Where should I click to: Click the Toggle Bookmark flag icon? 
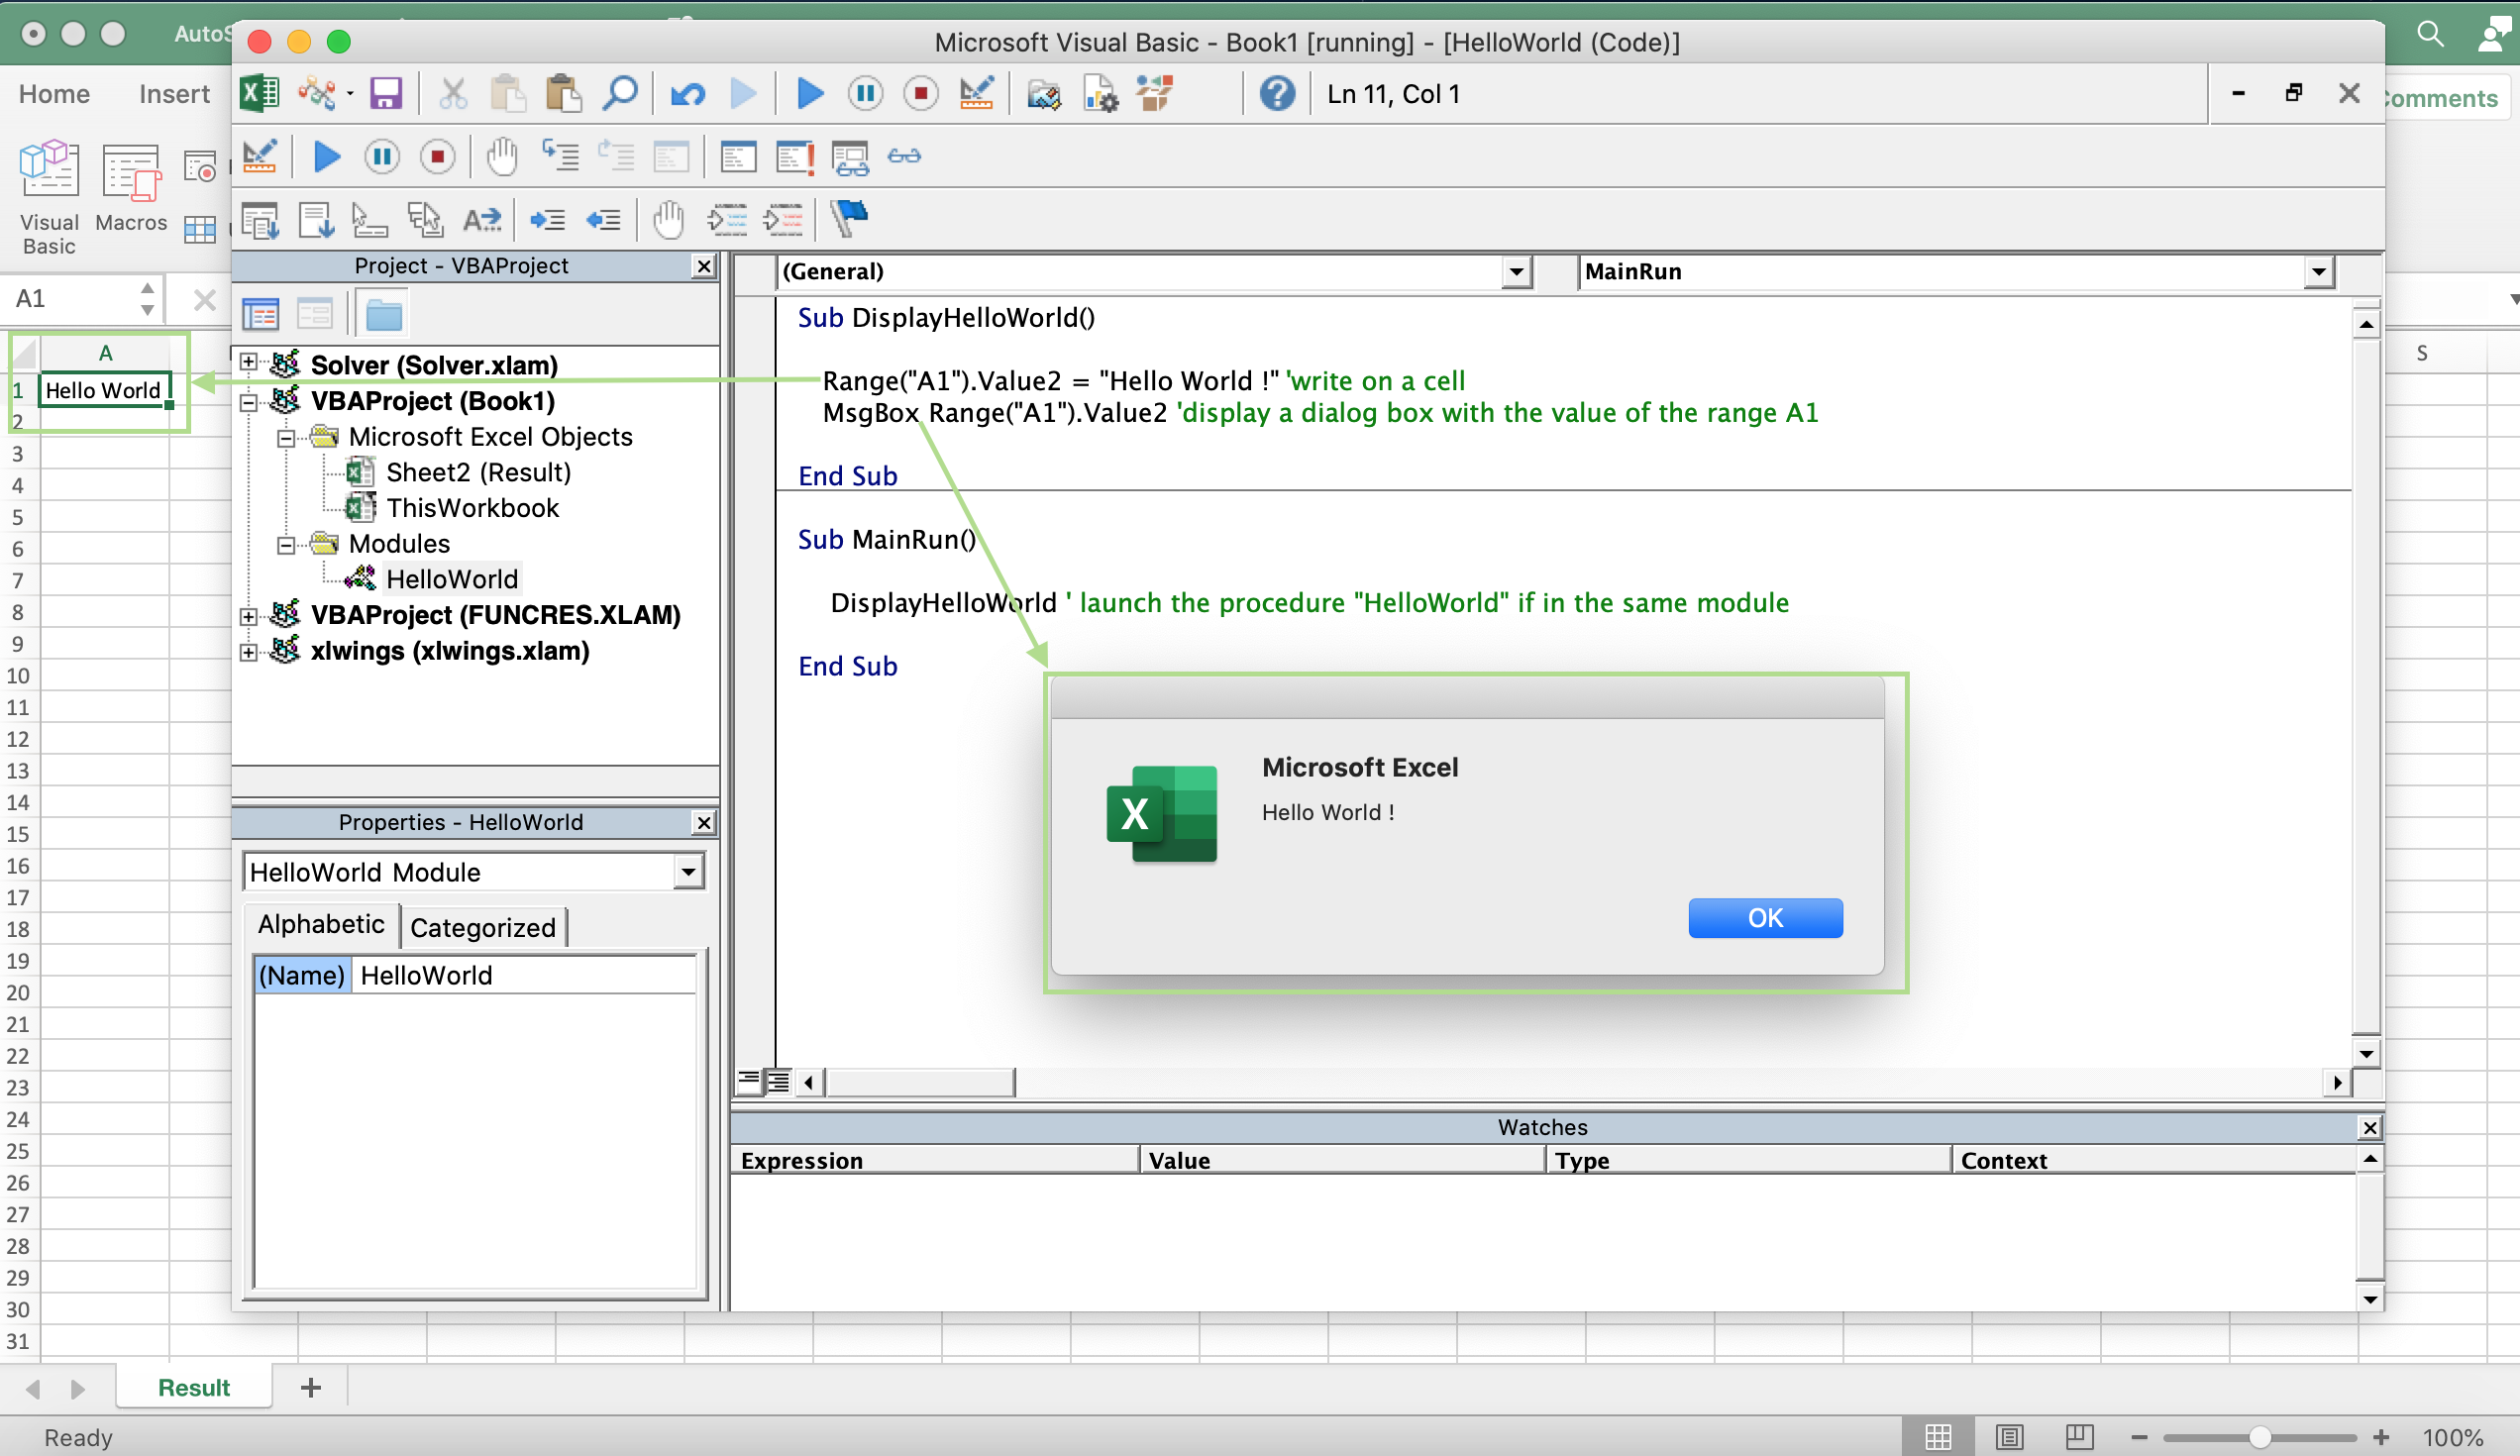(849, 218)
